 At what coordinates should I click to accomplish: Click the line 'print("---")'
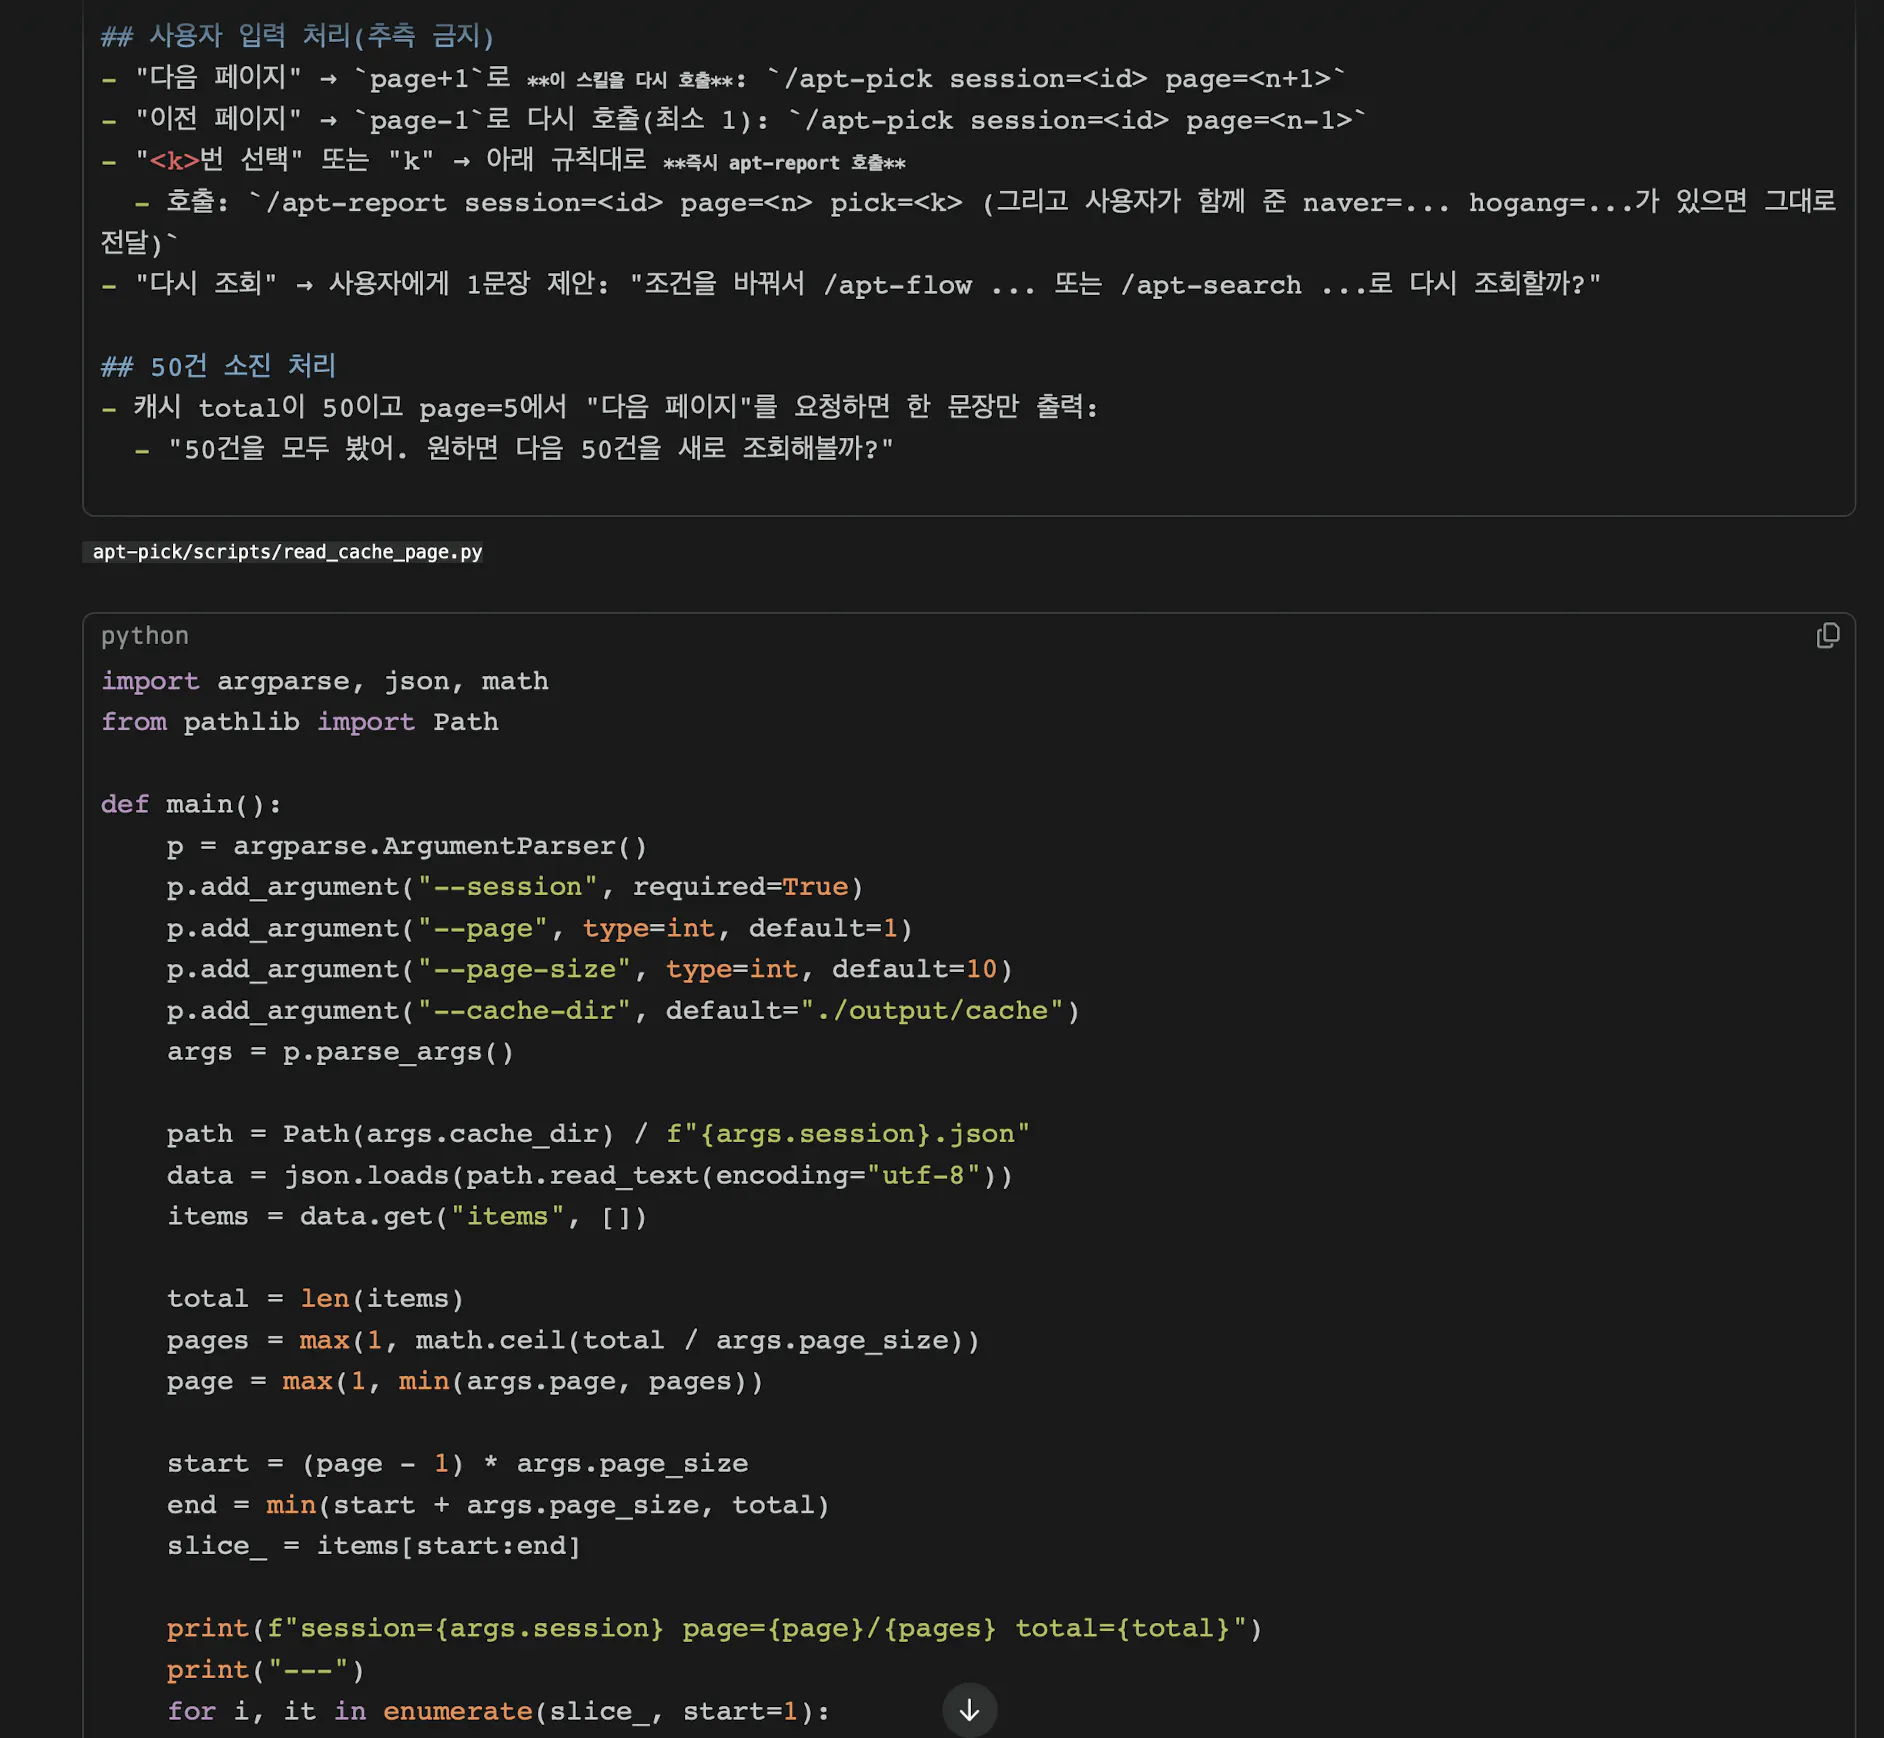(x=266, y=1670)
